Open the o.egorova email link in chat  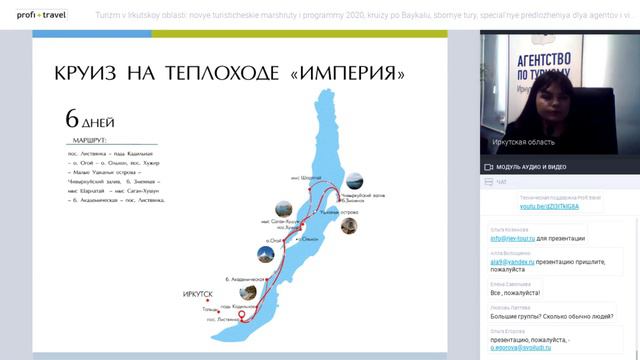(x=520, y=348)
